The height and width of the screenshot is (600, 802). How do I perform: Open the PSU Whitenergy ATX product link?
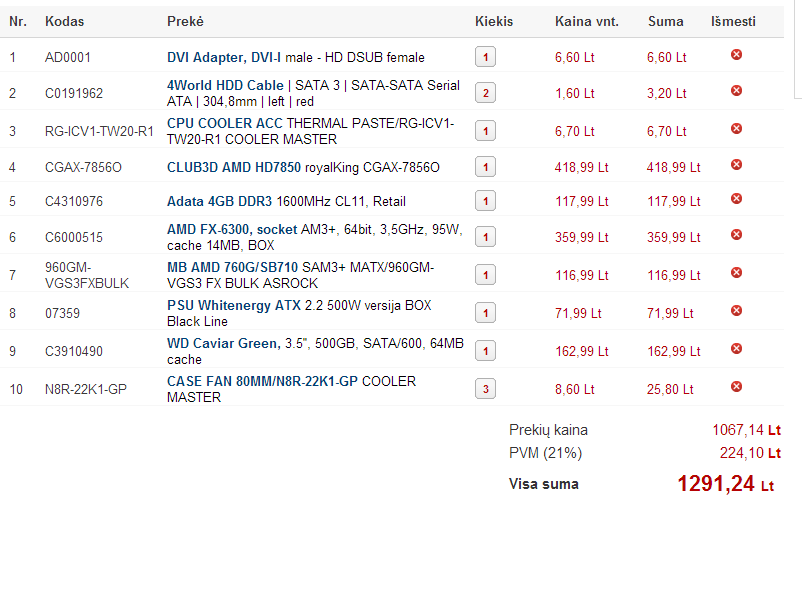[234, 305]
